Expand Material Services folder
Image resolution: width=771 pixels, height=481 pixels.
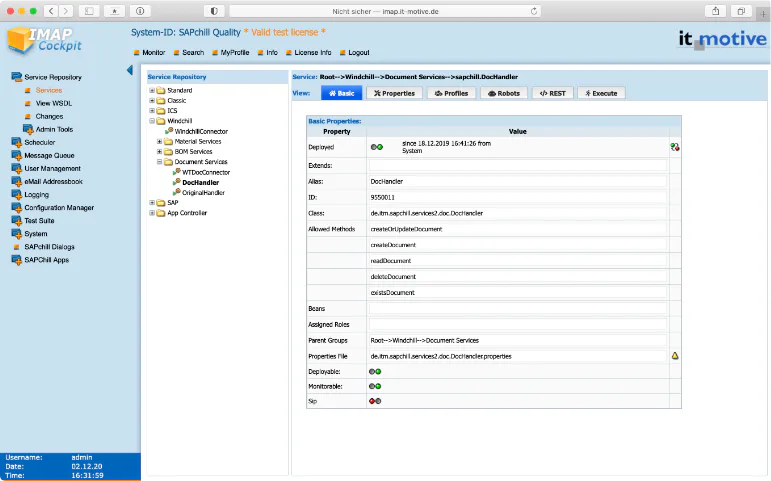[x=159, y=141]
